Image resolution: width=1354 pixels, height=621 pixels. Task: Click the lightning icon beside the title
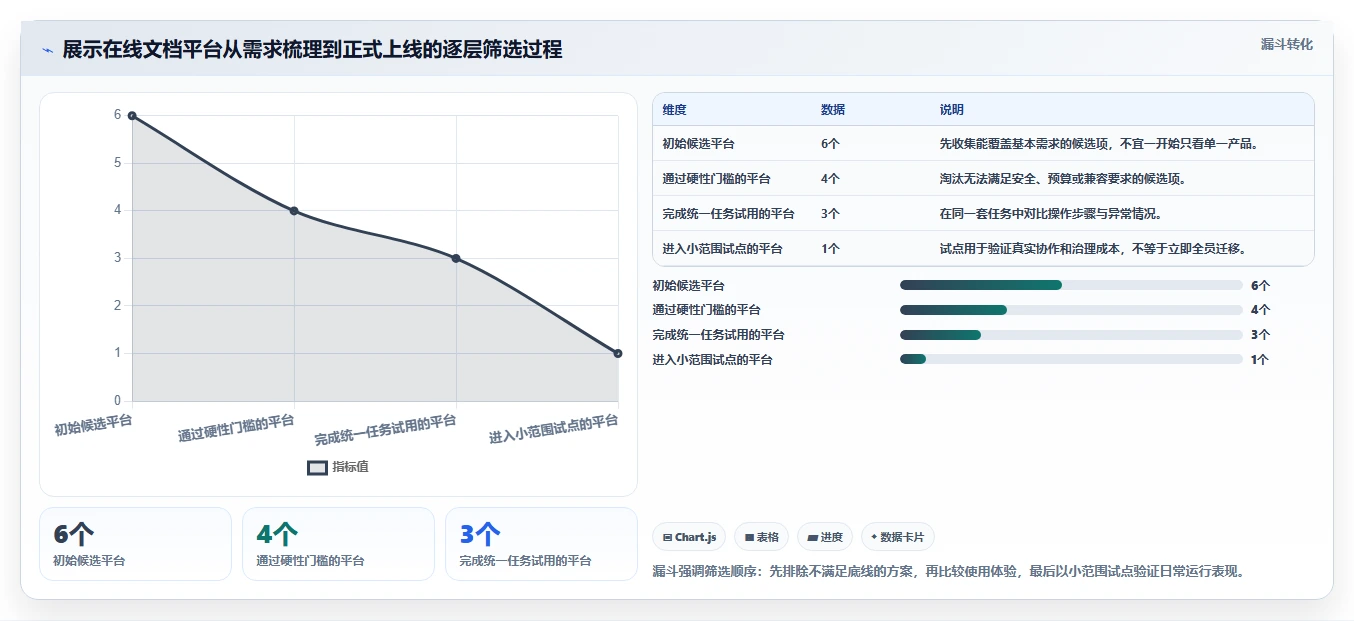[47, 50]
